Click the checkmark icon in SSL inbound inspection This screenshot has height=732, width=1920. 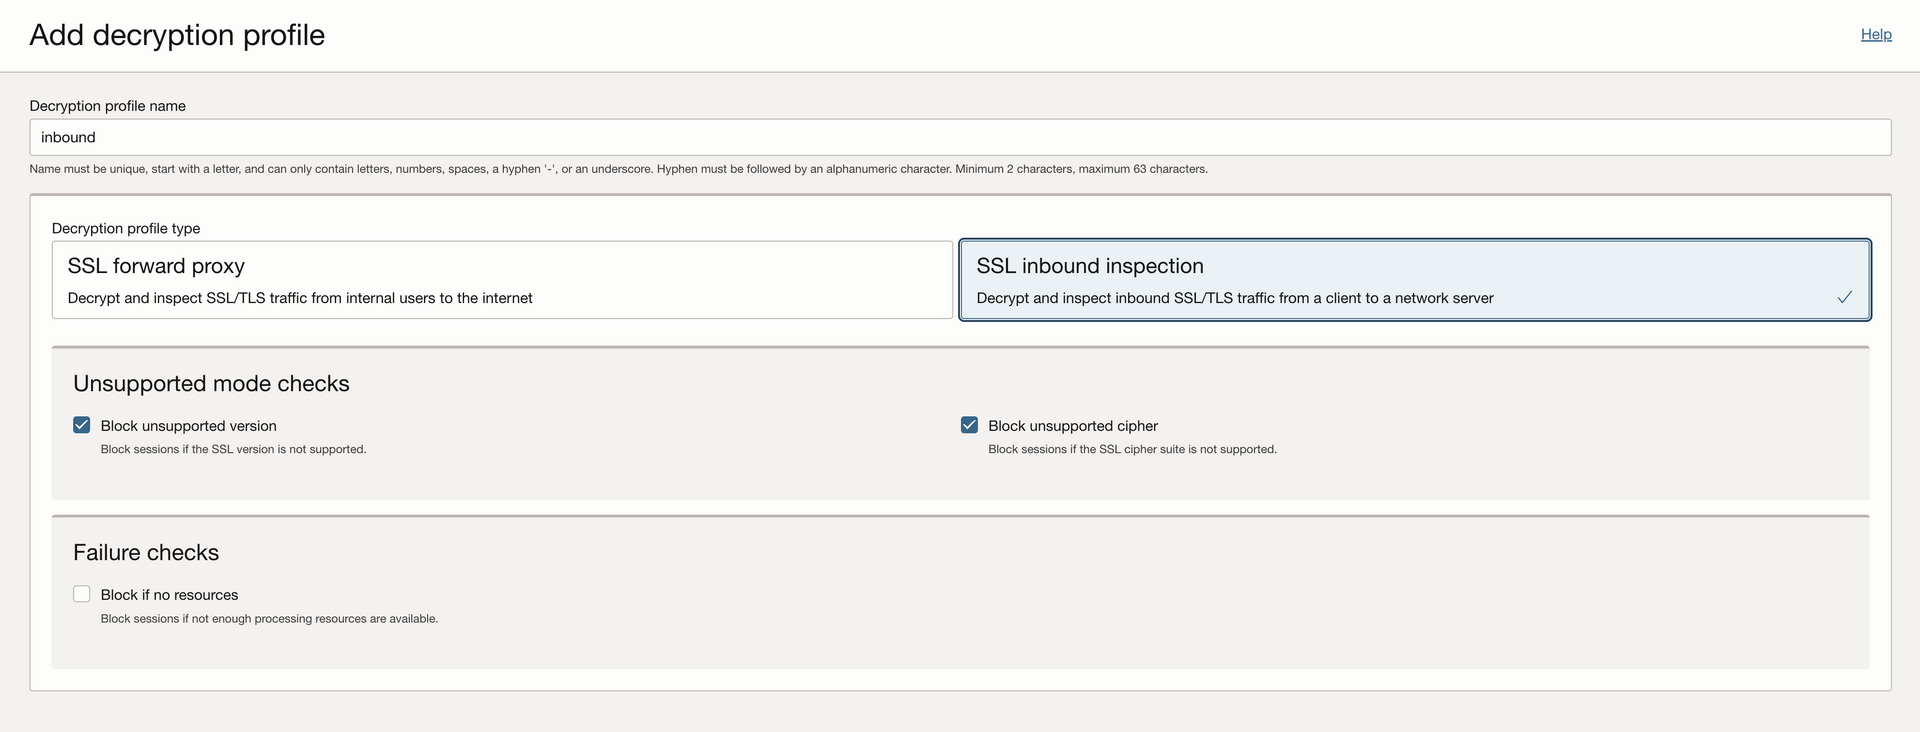1844,297
